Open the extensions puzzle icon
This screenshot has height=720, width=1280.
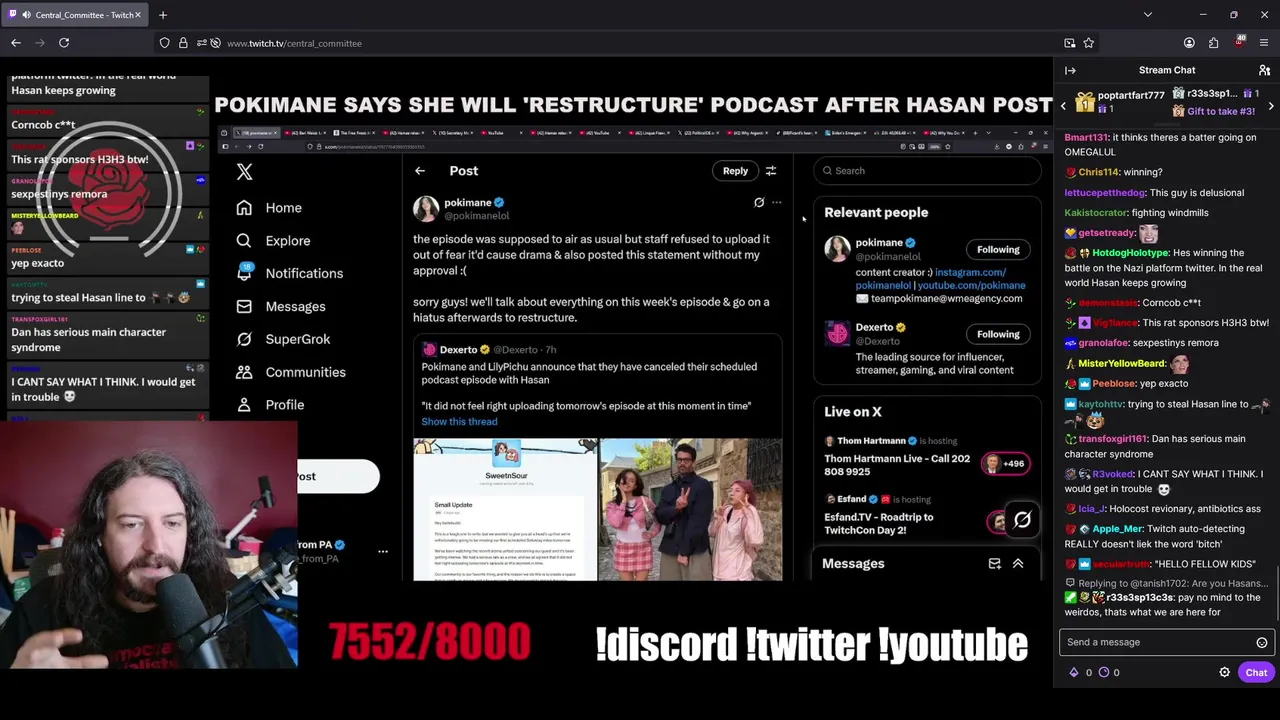pos(1213,43)
